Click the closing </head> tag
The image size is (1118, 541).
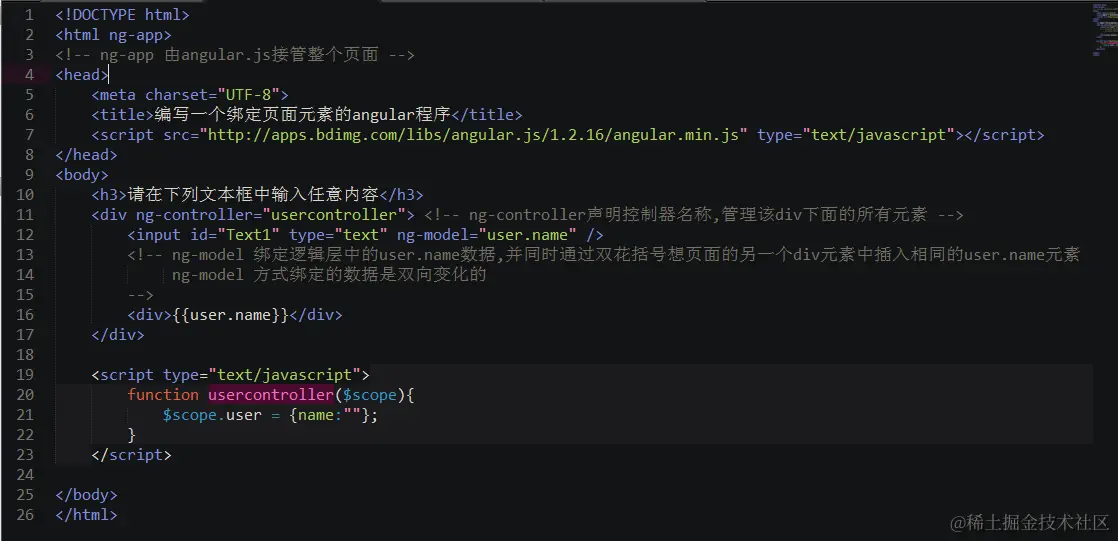pyautogui.click(x=86, y=155)
